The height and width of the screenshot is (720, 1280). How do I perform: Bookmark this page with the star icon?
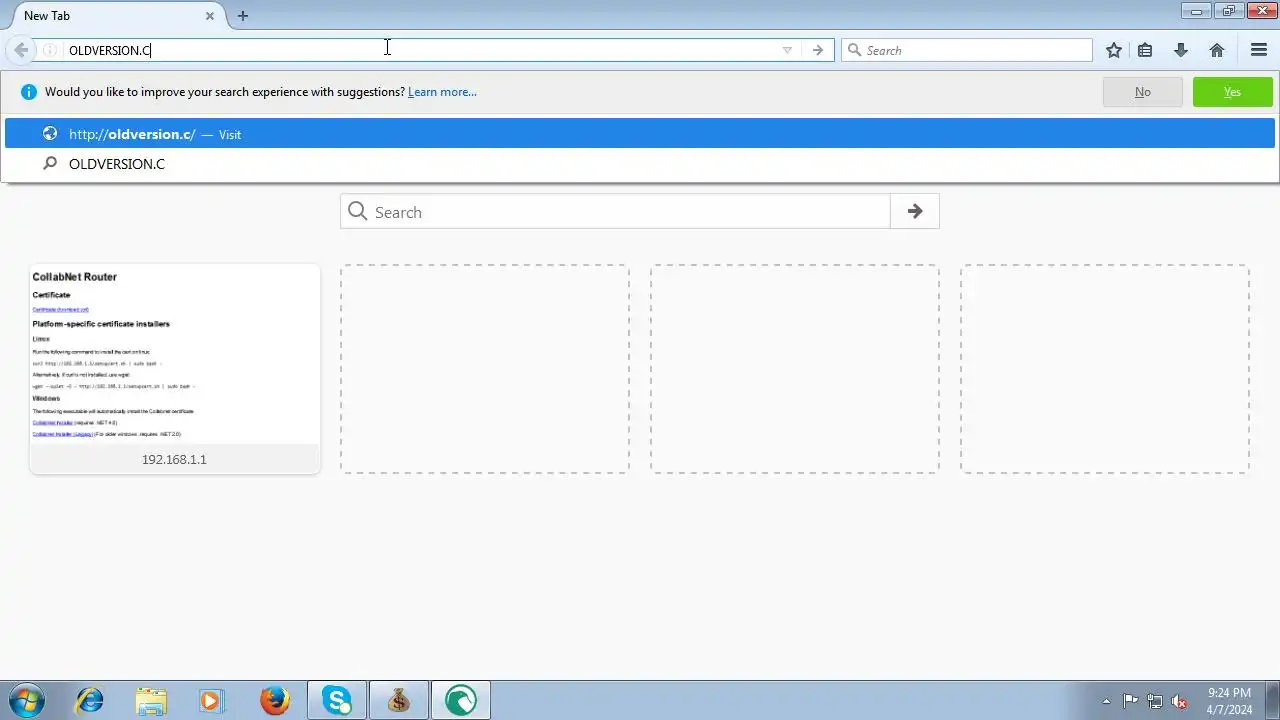[1113, 50]
